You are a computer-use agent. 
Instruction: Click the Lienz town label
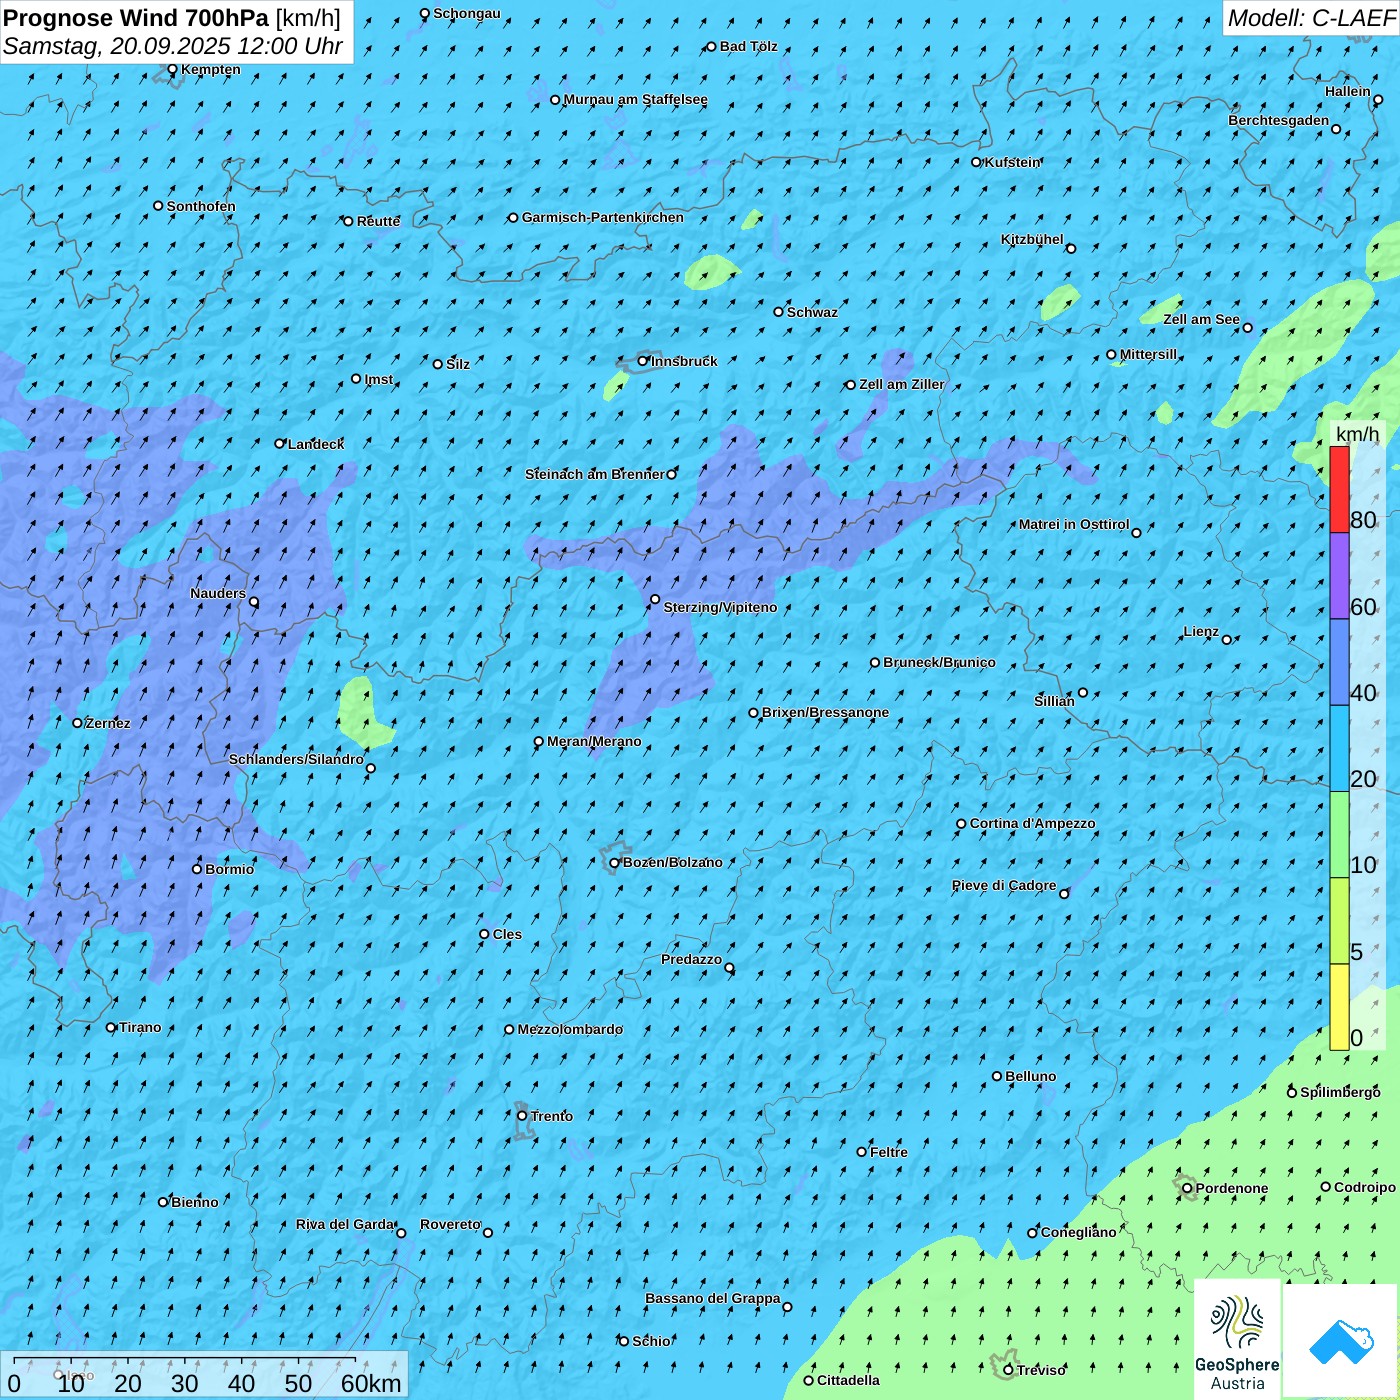[x=1201, y=631]
